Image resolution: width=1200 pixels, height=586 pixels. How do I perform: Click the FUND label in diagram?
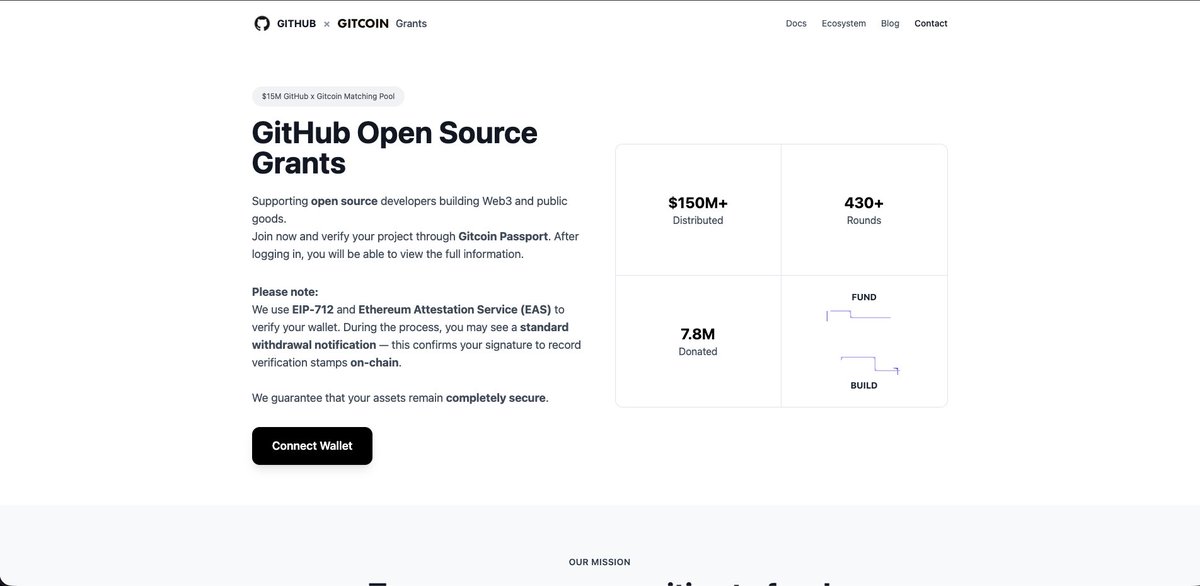[864, 297]
